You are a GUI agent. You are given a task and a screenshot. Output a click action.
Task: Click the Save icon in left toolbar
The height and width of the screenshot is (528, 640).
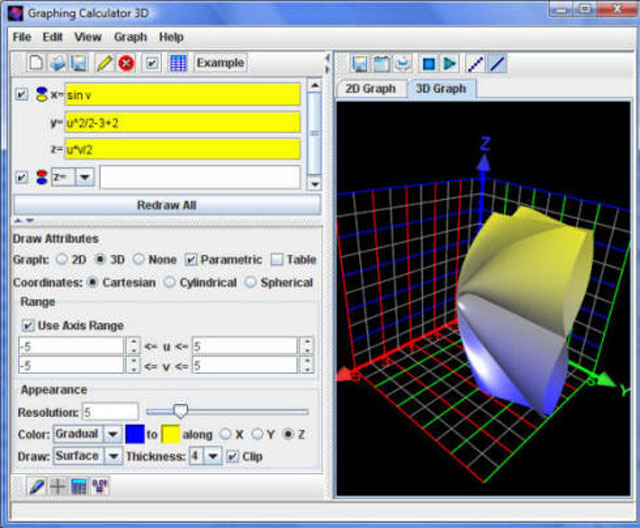pyautogui.click(x=78, y=63)
